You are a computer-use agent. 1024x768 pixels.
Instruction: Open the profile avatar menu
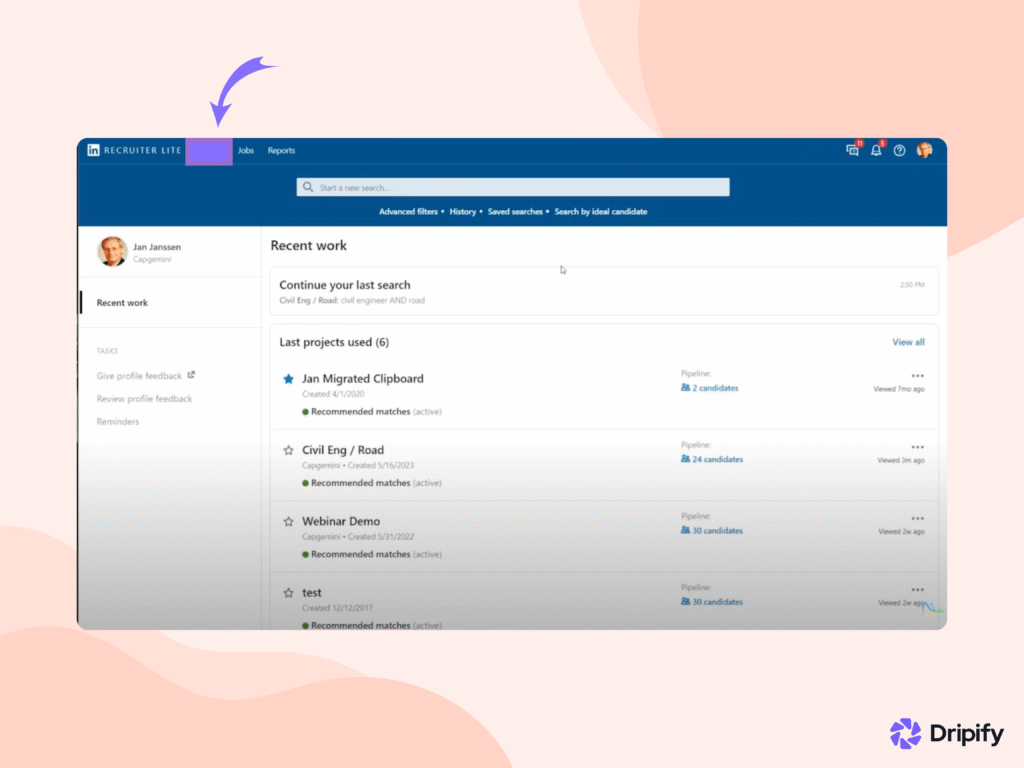click(923, 150)
